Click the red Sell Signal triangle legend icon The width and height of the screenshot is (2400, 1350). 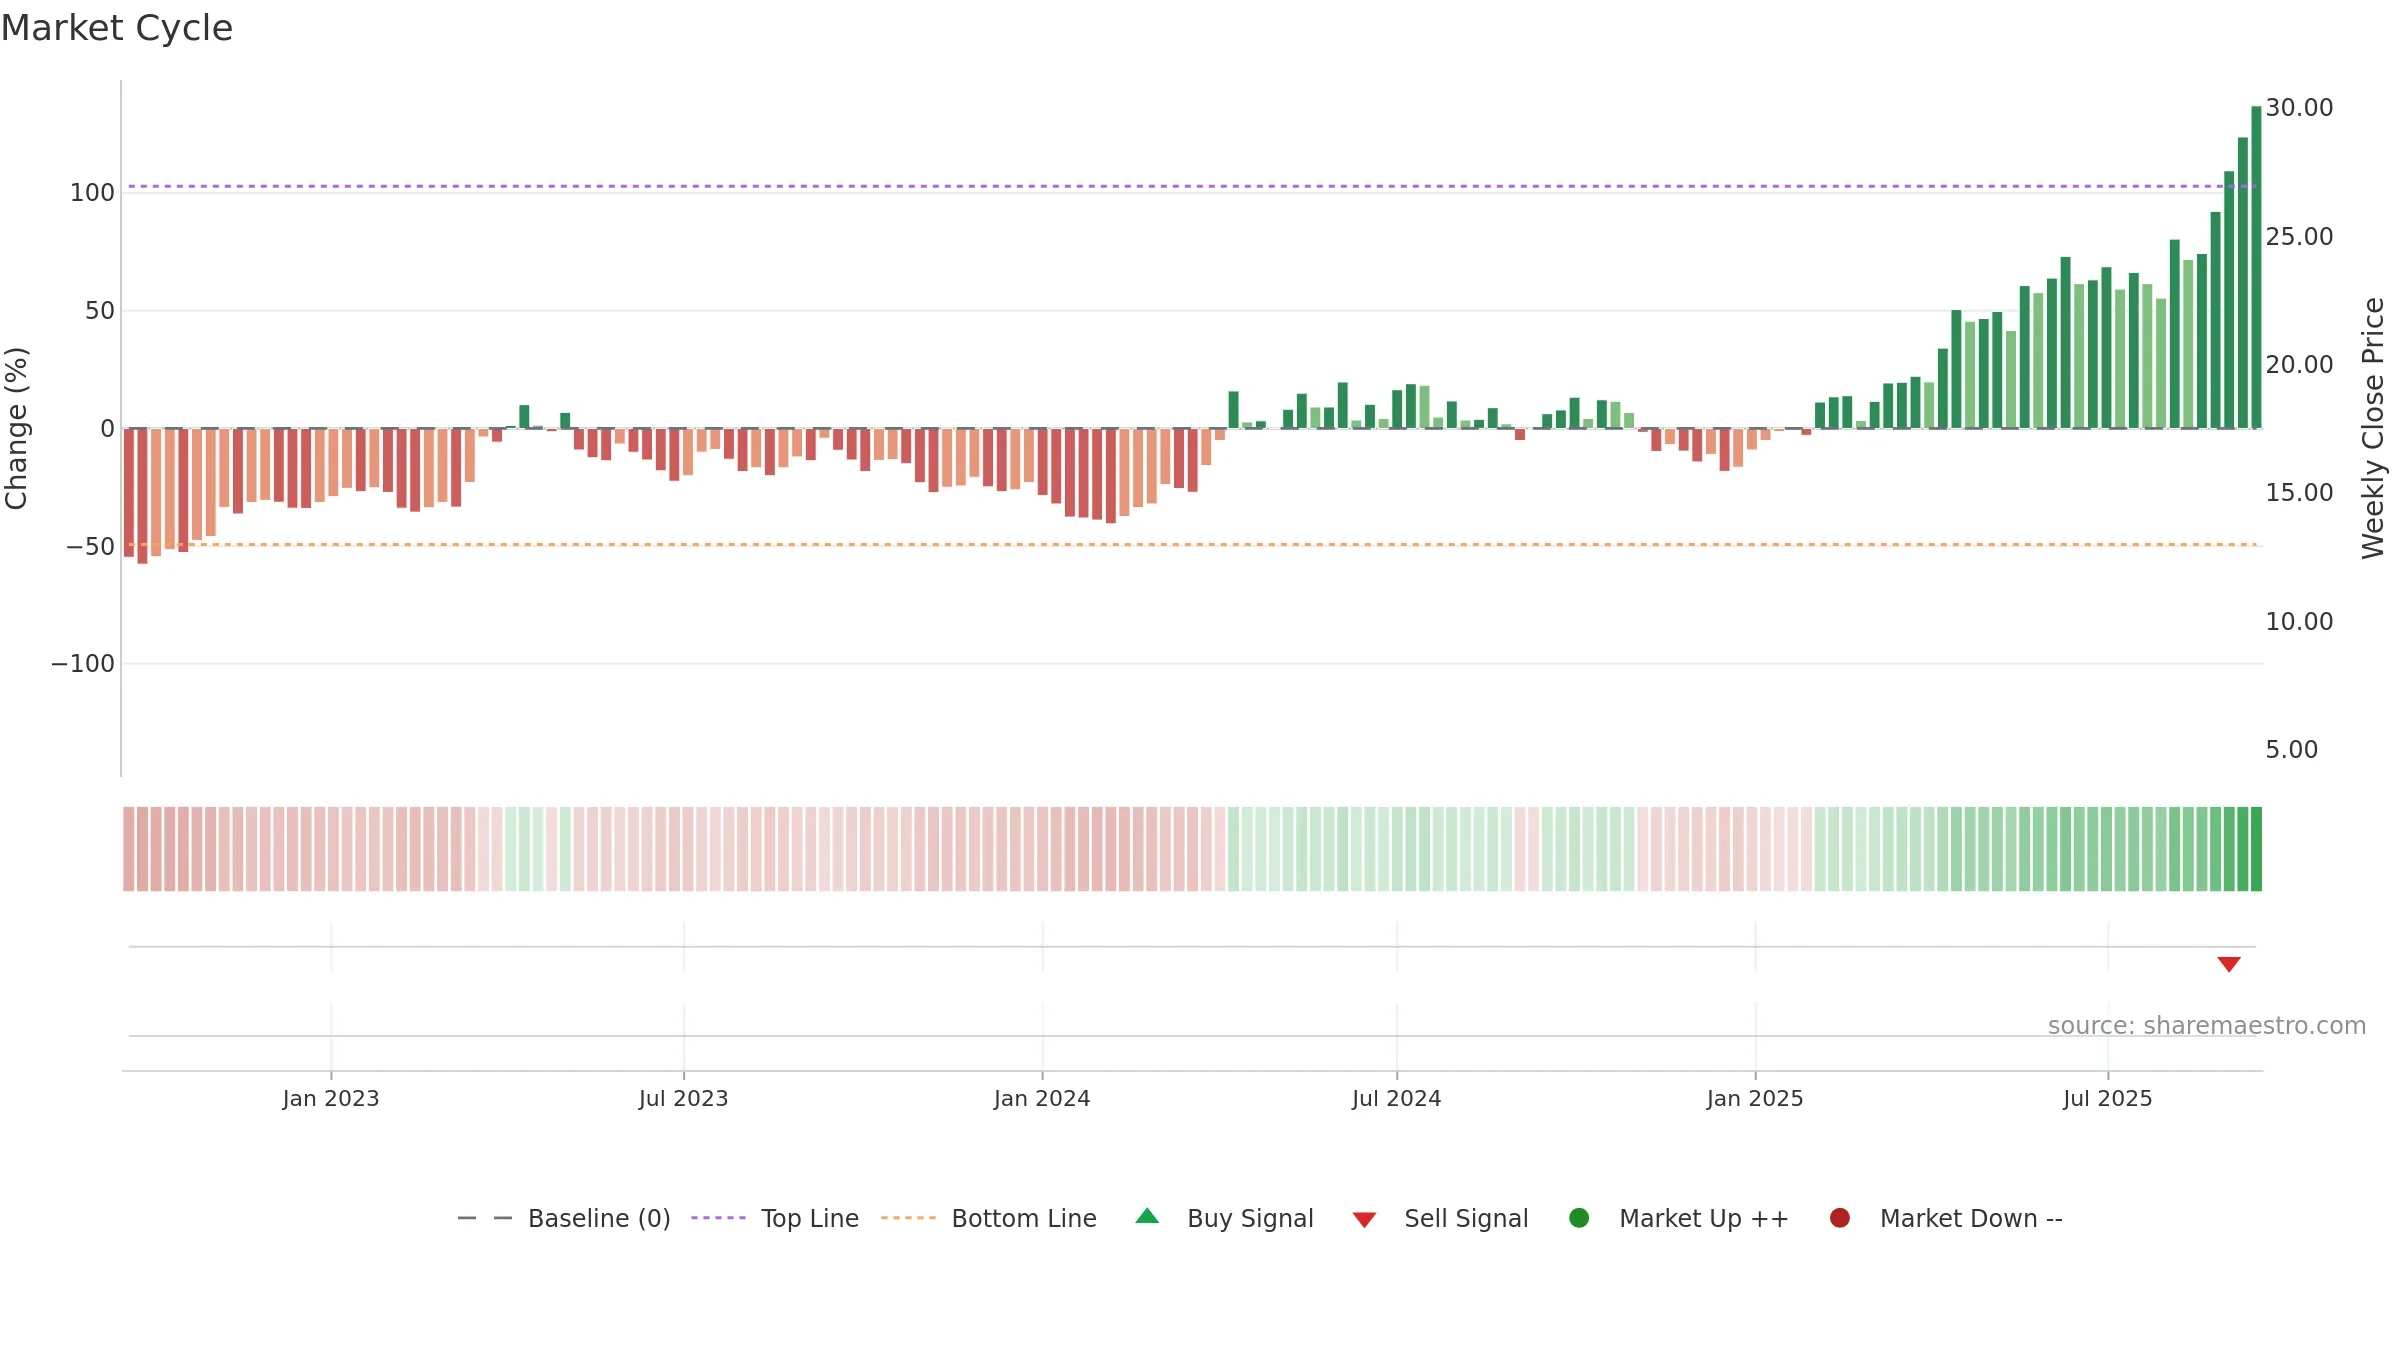pyautogui.click(x=1364, y=1220)
